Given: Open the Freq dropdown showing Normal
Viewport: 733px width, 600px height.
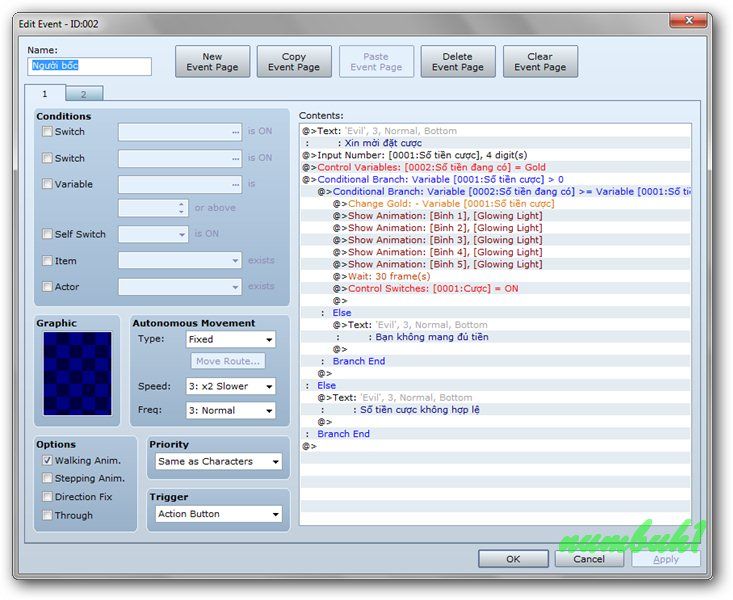Looking at the screenshot, I should pos(230,411).
